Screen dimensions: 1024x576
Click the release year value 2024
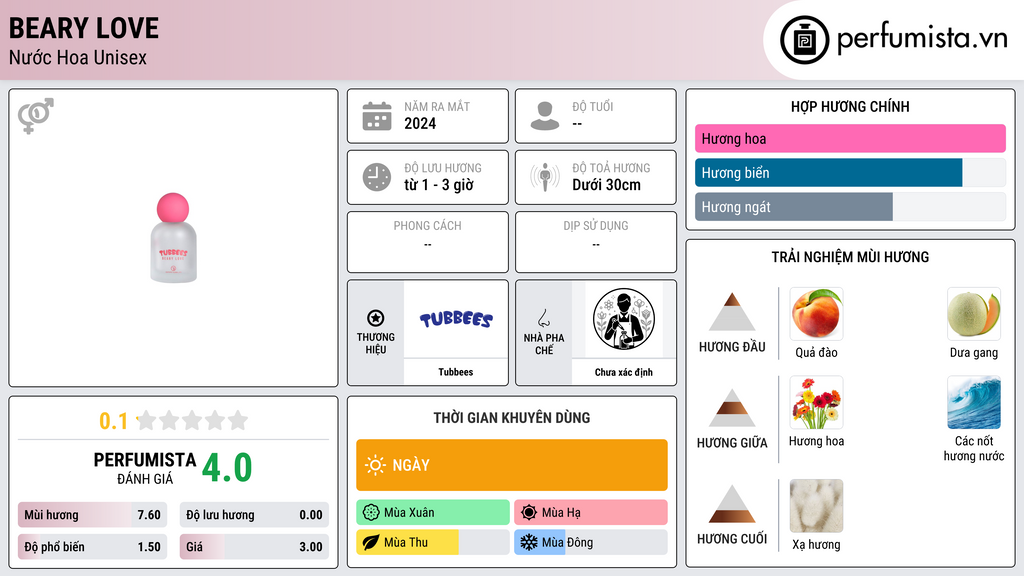420,123
